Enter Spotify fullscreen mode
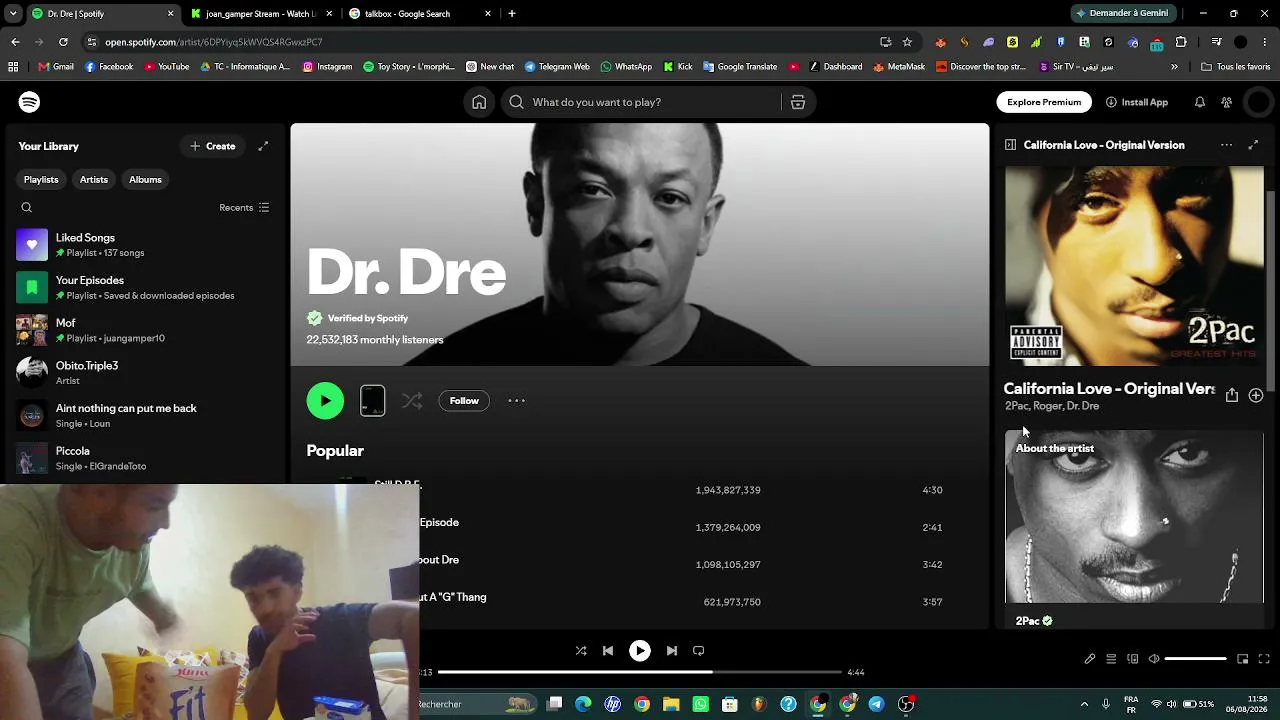This screenshot has width=1280, height=720. tap(1264, 659)
